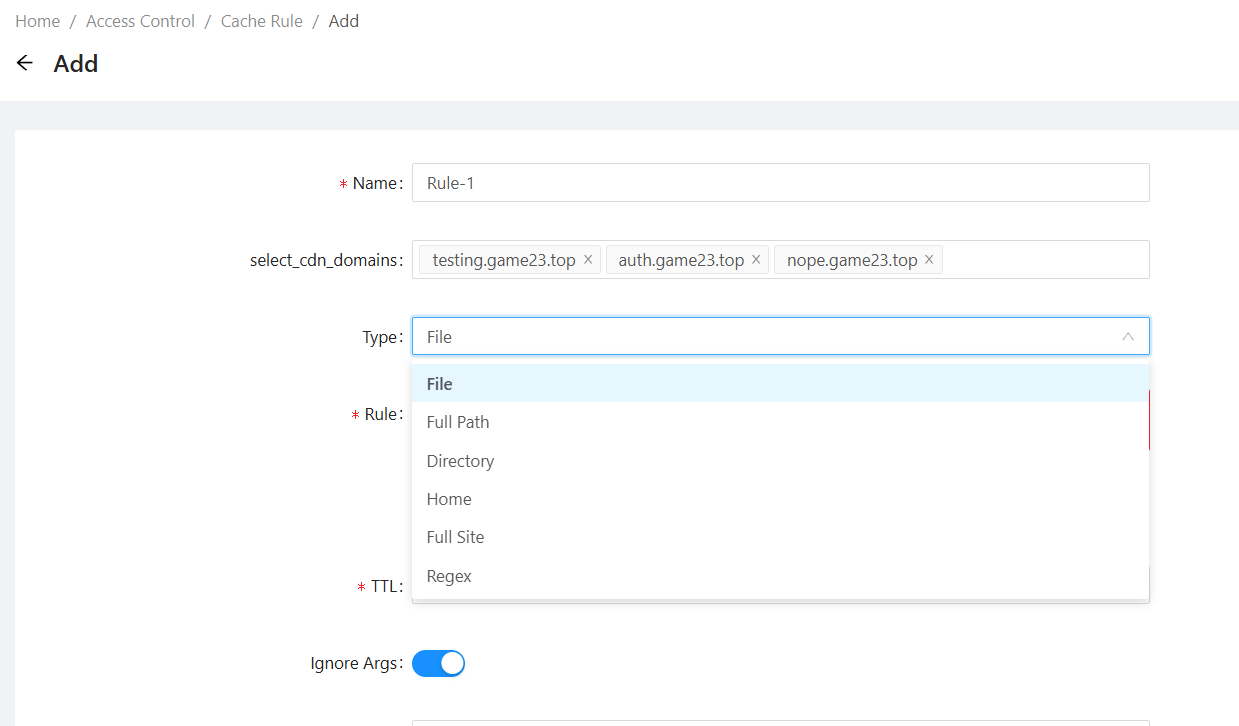Image resolution: width=1239 pixels, height=726 pixels.
Task: Click into the Name input field
Action: (x=780, y=183)
